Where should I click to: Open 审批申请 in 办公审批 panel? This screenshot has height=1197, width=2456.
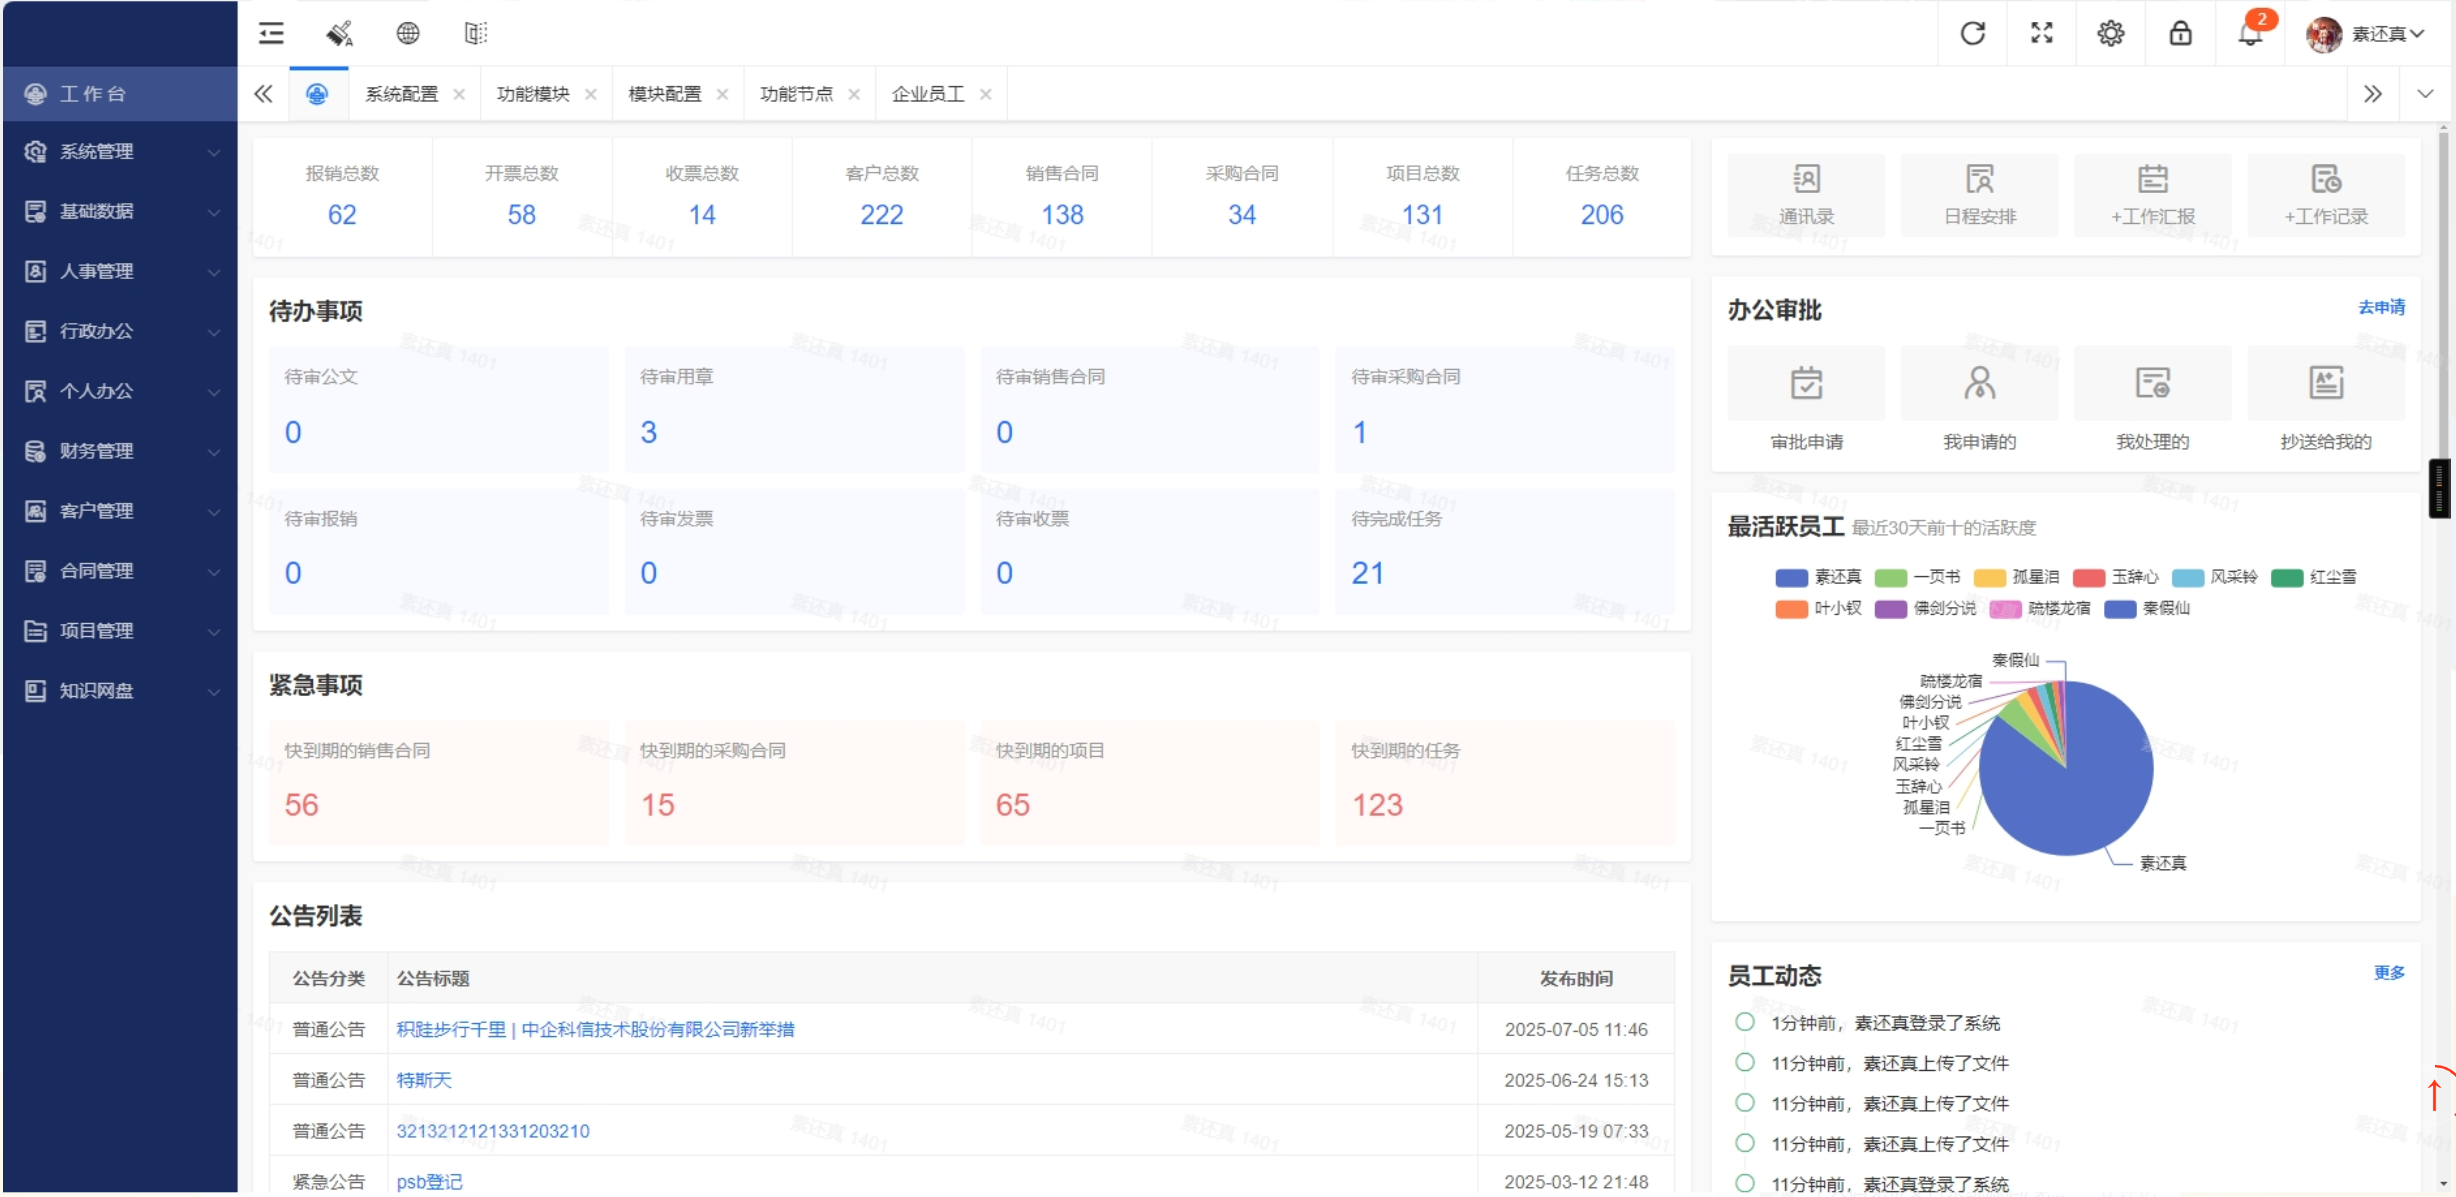(x=1806, y=400)
